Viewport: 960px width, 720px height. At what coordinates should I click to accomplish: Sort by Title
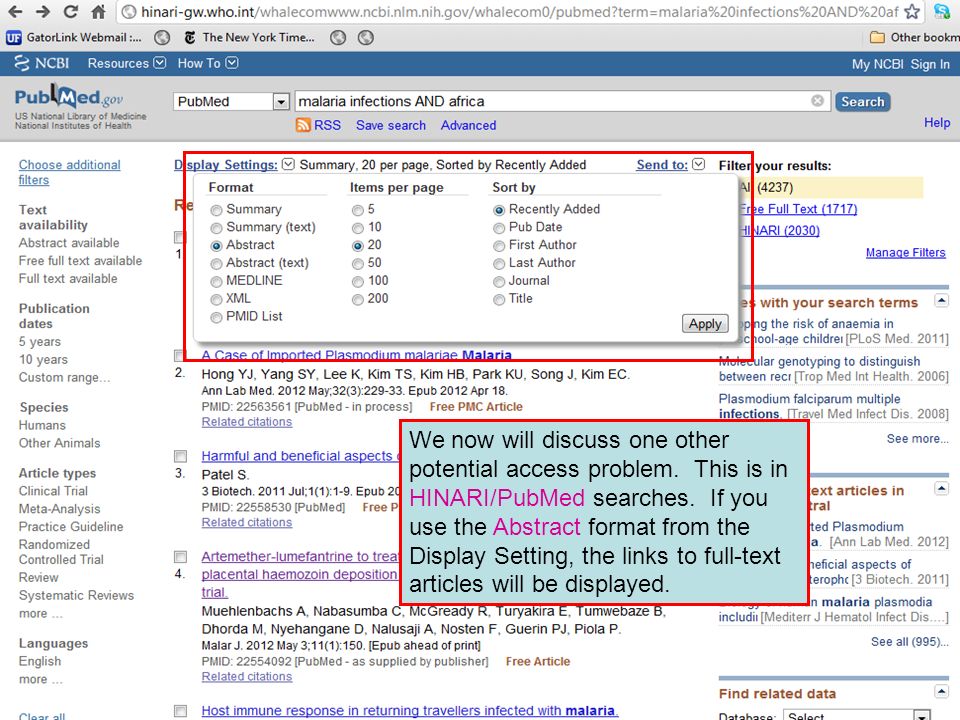point(499,299)
